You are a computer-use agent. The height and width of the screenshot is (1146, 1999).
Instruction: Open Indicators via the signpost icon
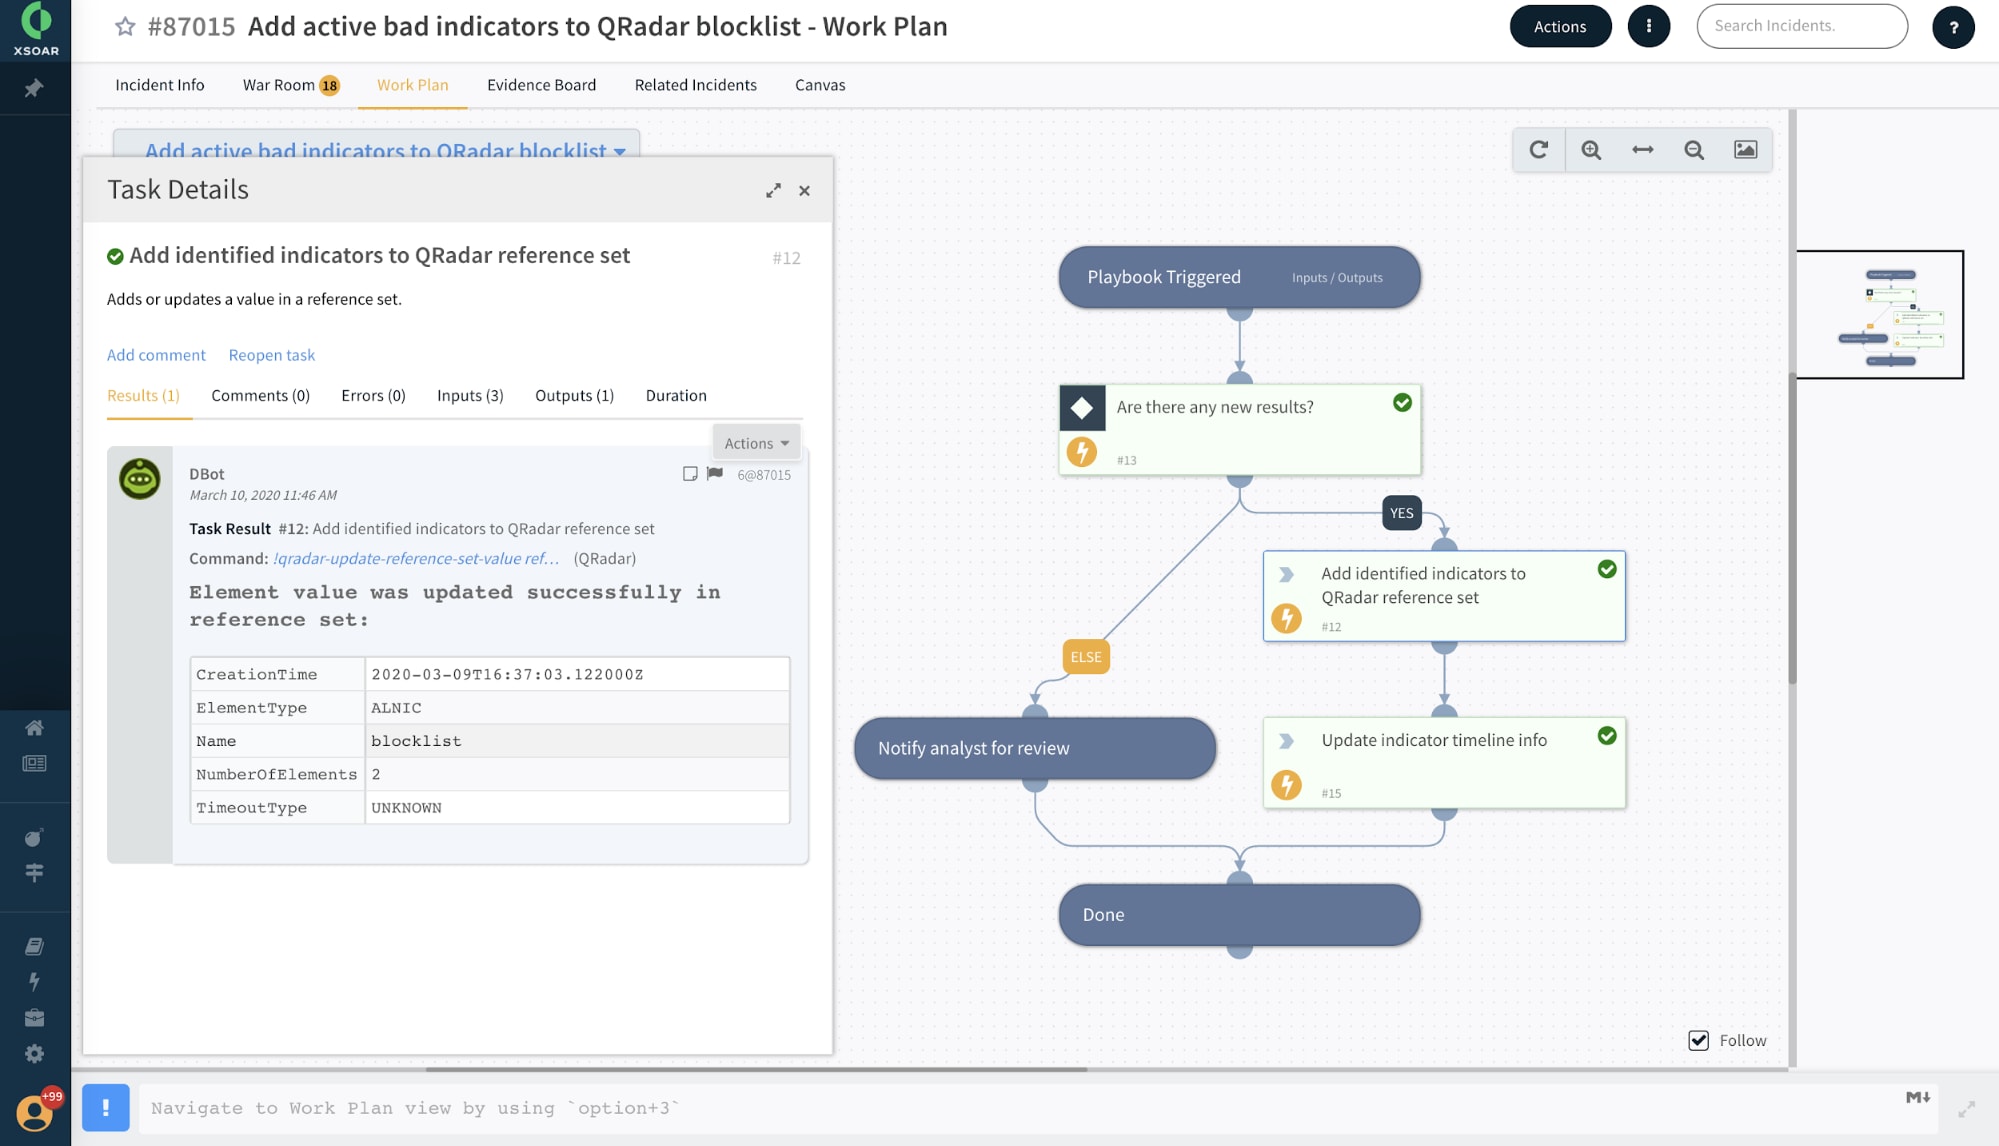pyautogui.click(x=34, y=872)
